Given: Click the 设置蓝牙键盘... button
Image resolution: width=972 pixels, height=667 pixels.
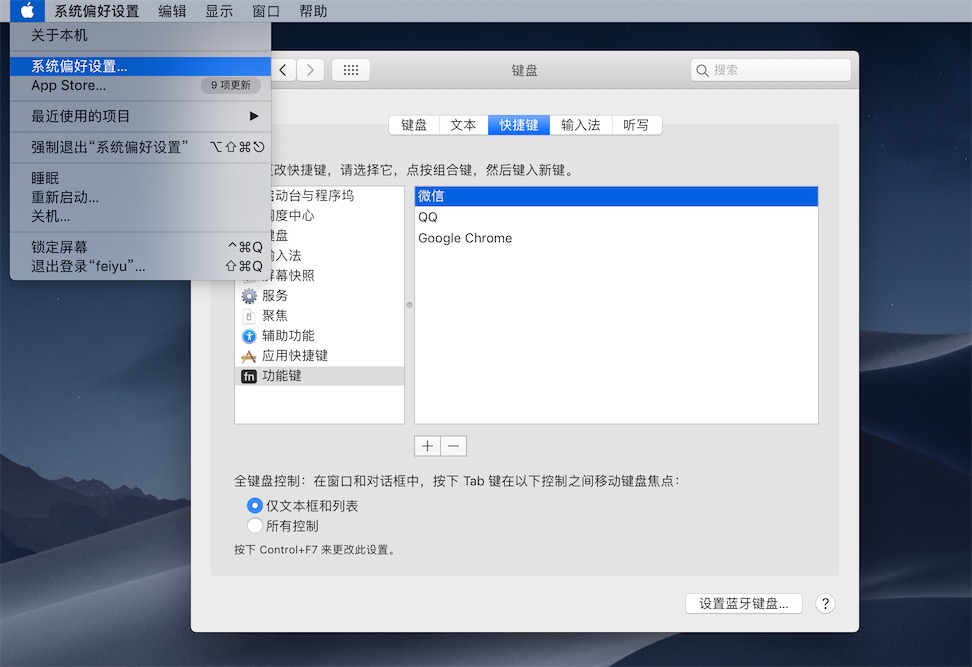Looking at the screenshot, I should pos(744,604).
